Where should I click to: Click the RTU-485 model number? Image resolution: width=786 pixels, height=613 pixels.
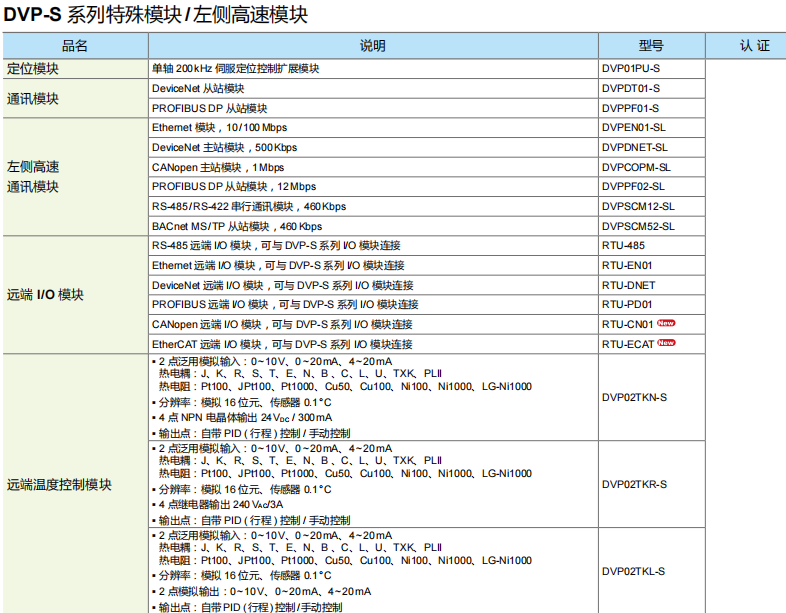point(623,245)
